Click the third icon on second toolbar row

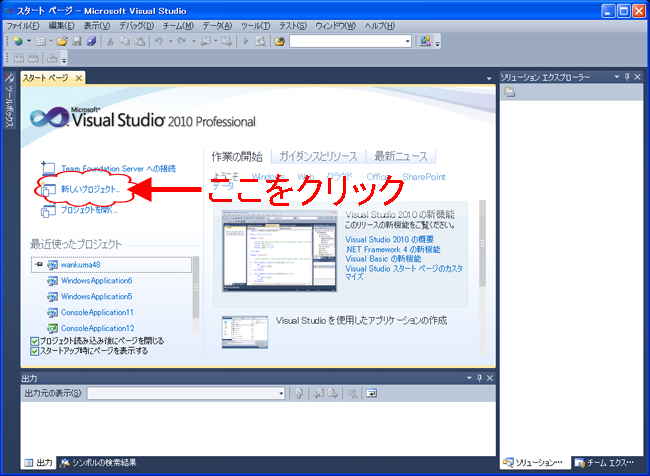(x=52, y=58)
